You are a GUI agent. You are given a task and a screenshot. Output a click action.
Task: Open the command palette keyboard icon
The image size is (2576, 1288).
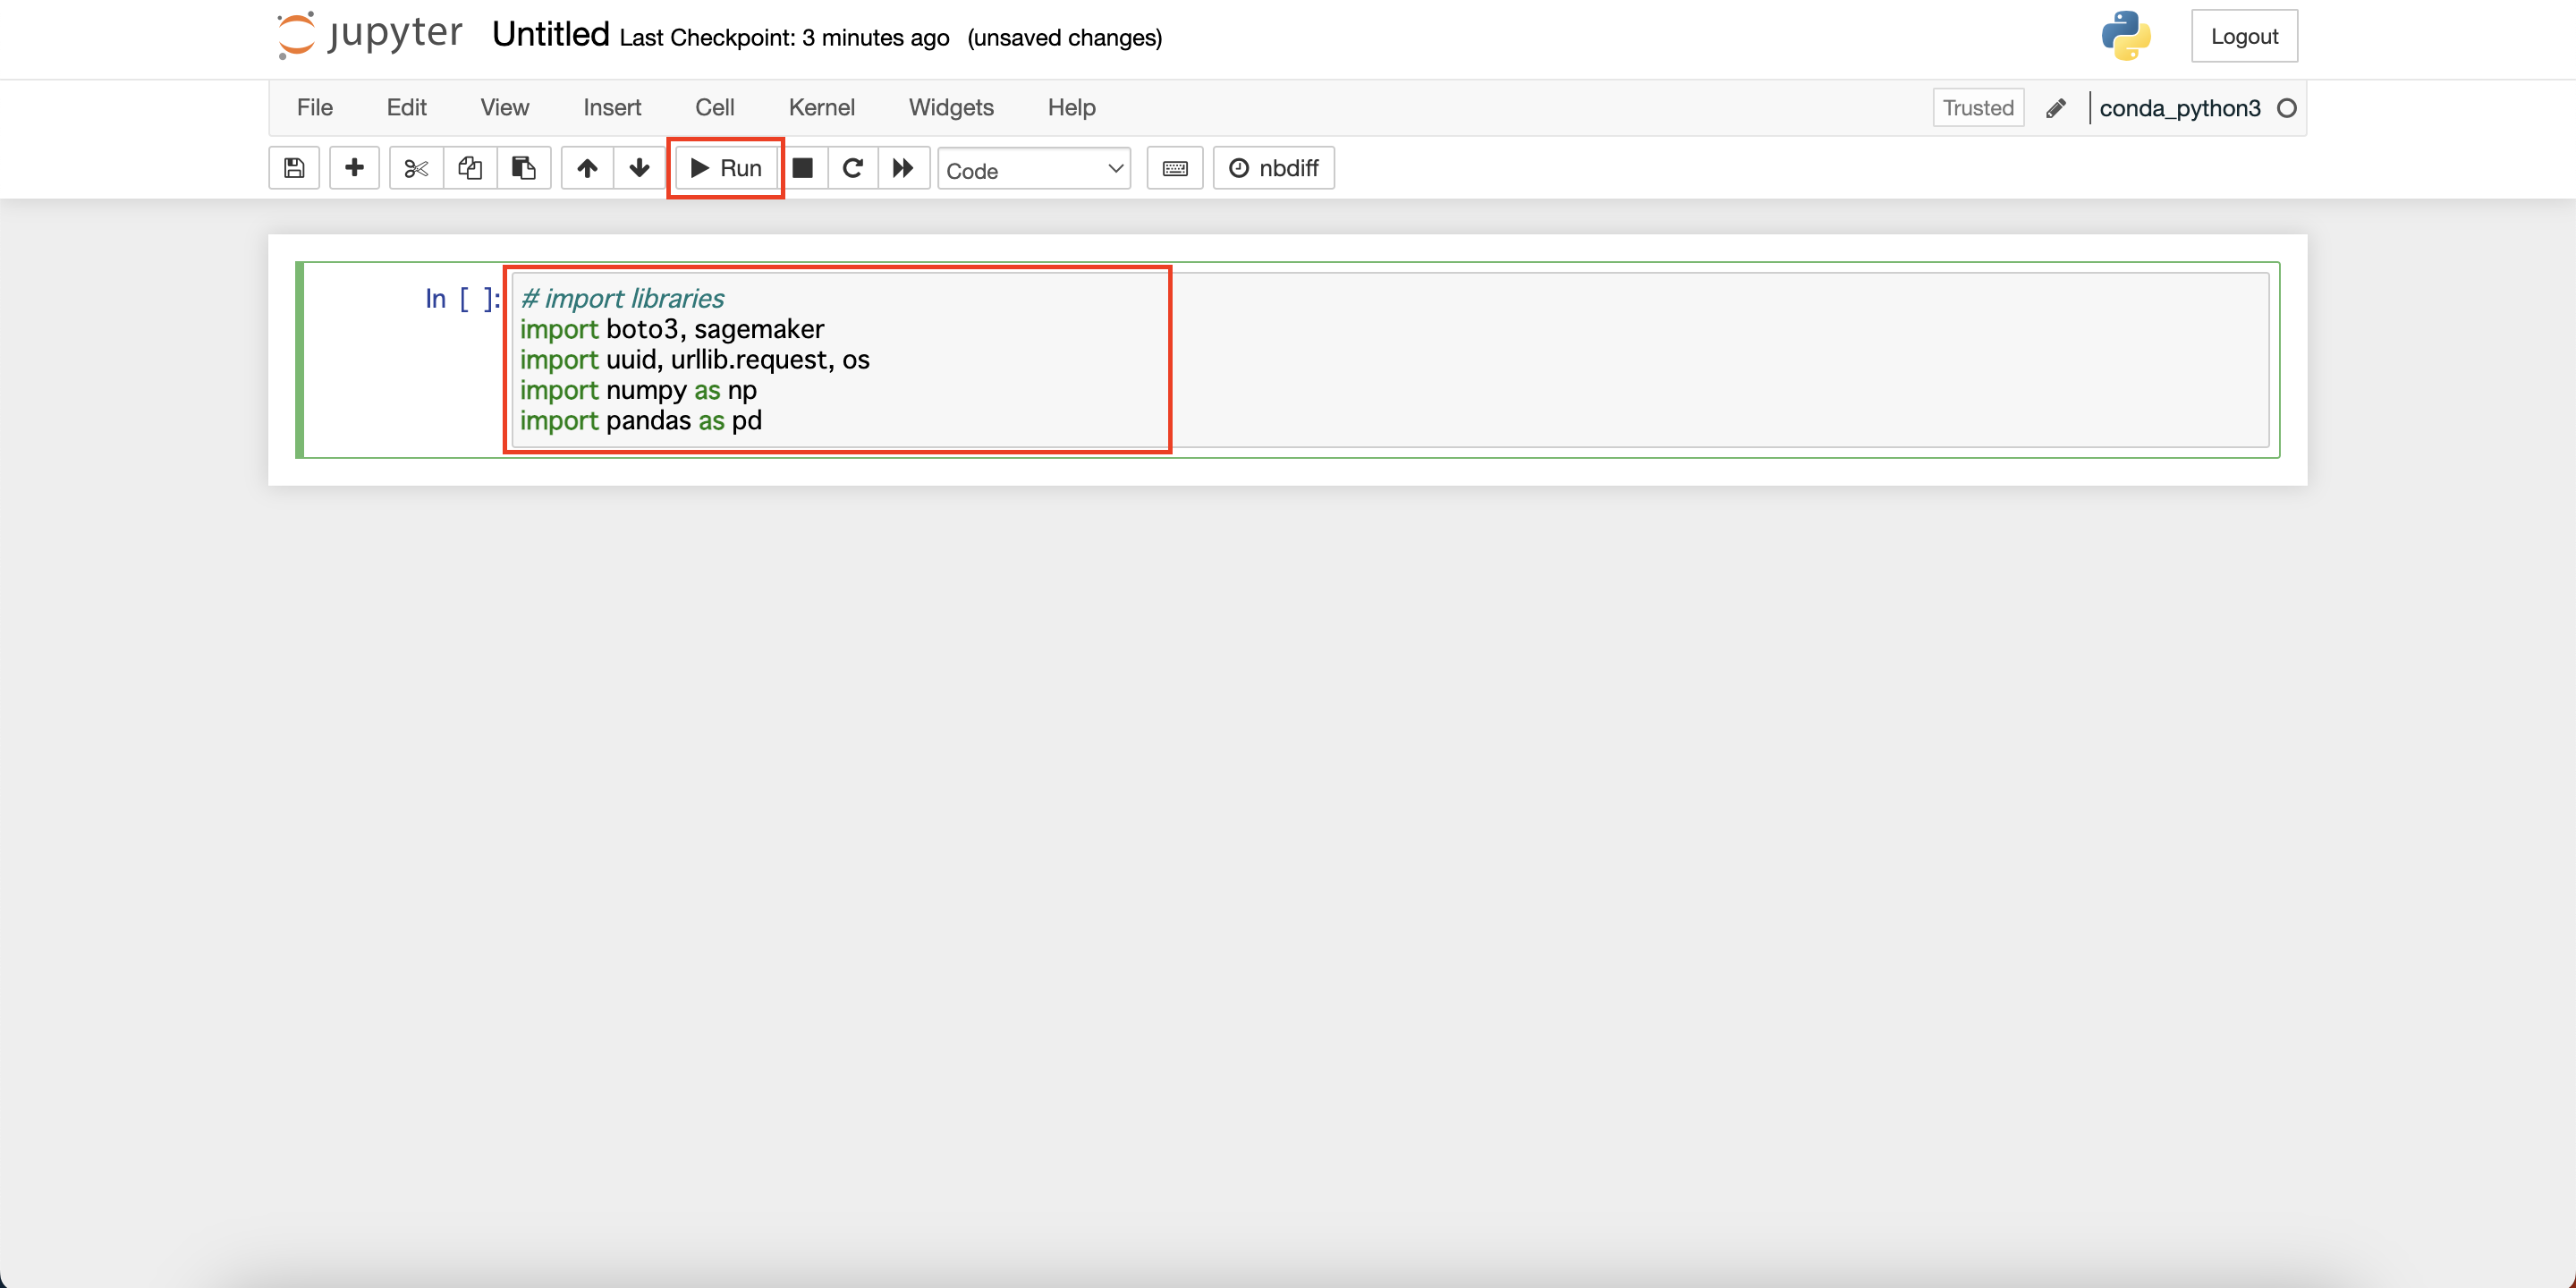(x=1174, y=168)
